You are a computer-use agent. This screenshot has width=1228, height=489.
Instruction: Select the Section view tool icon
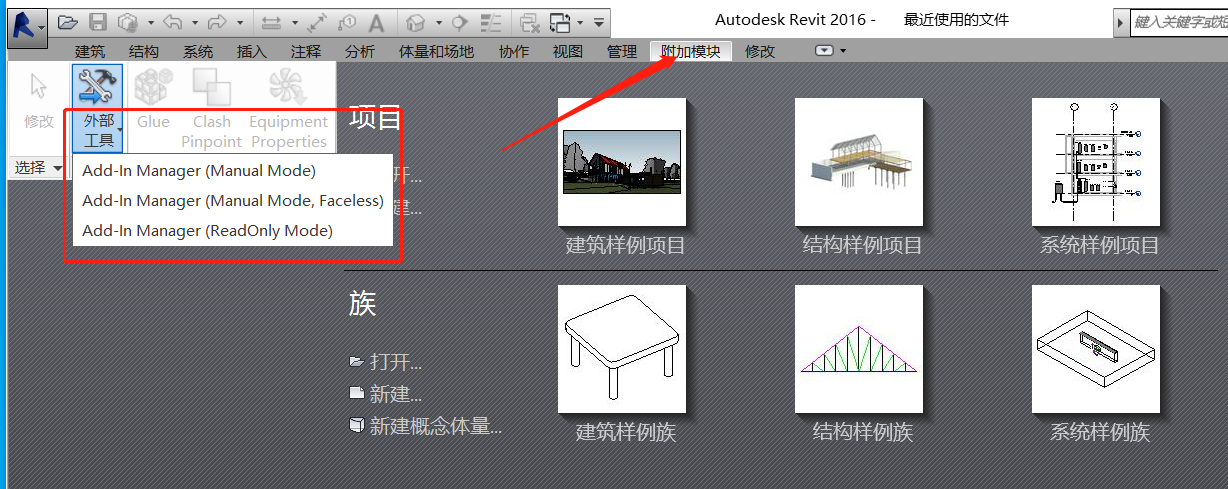pos(459,22)
